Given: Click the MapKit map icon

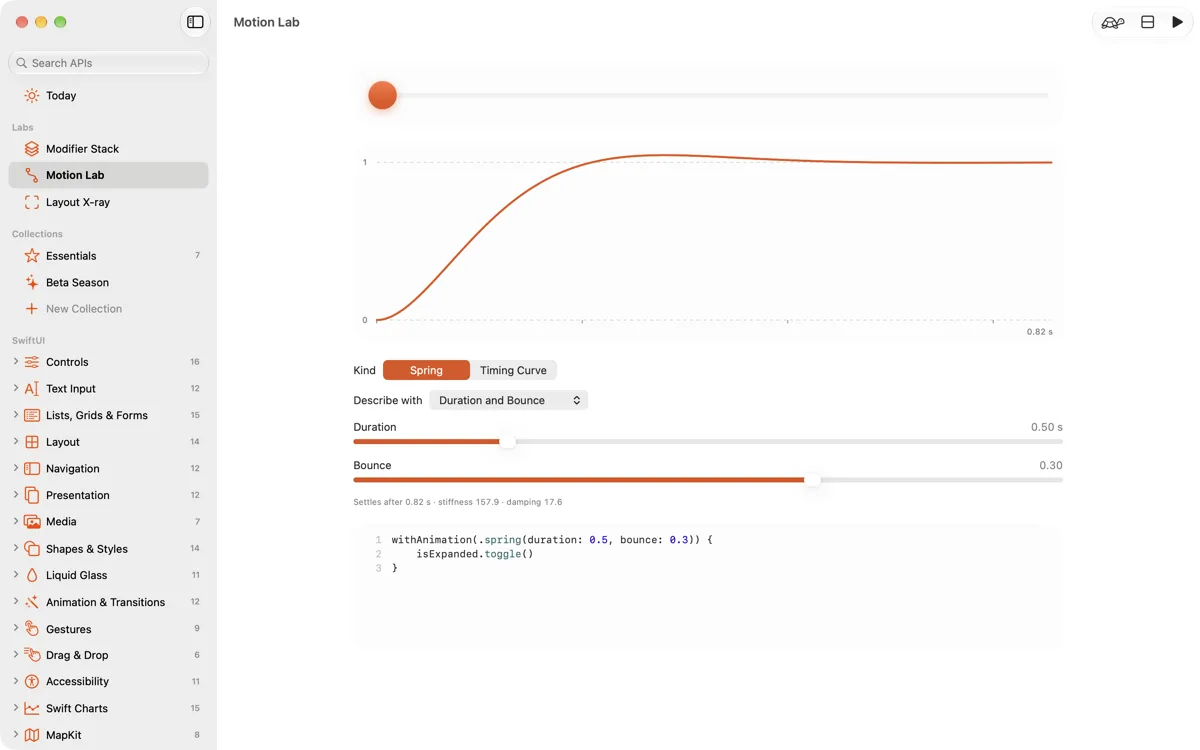Looking at the screenshot, I should pos(32,735).
